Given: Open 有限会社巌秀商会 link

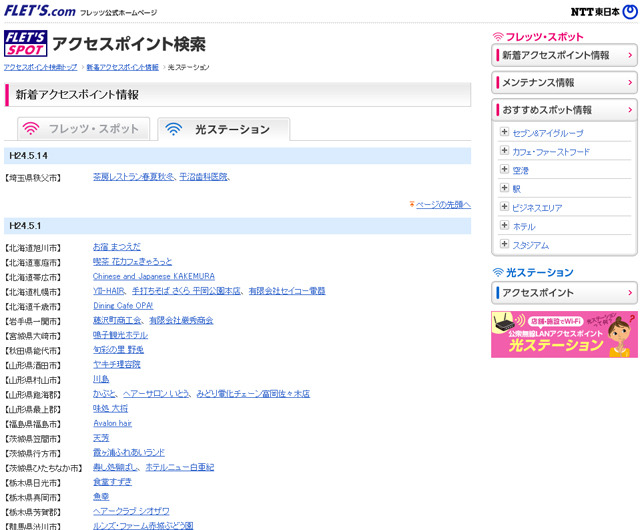Looking at the screenshot, I should pyautogui.click(x=181, y=320).
